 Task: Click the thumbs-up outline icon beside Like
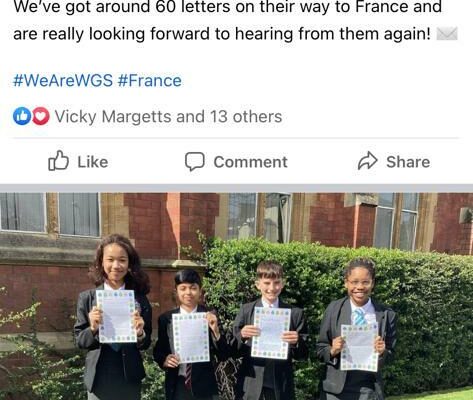pyautogui.click(x=58, y=161)
